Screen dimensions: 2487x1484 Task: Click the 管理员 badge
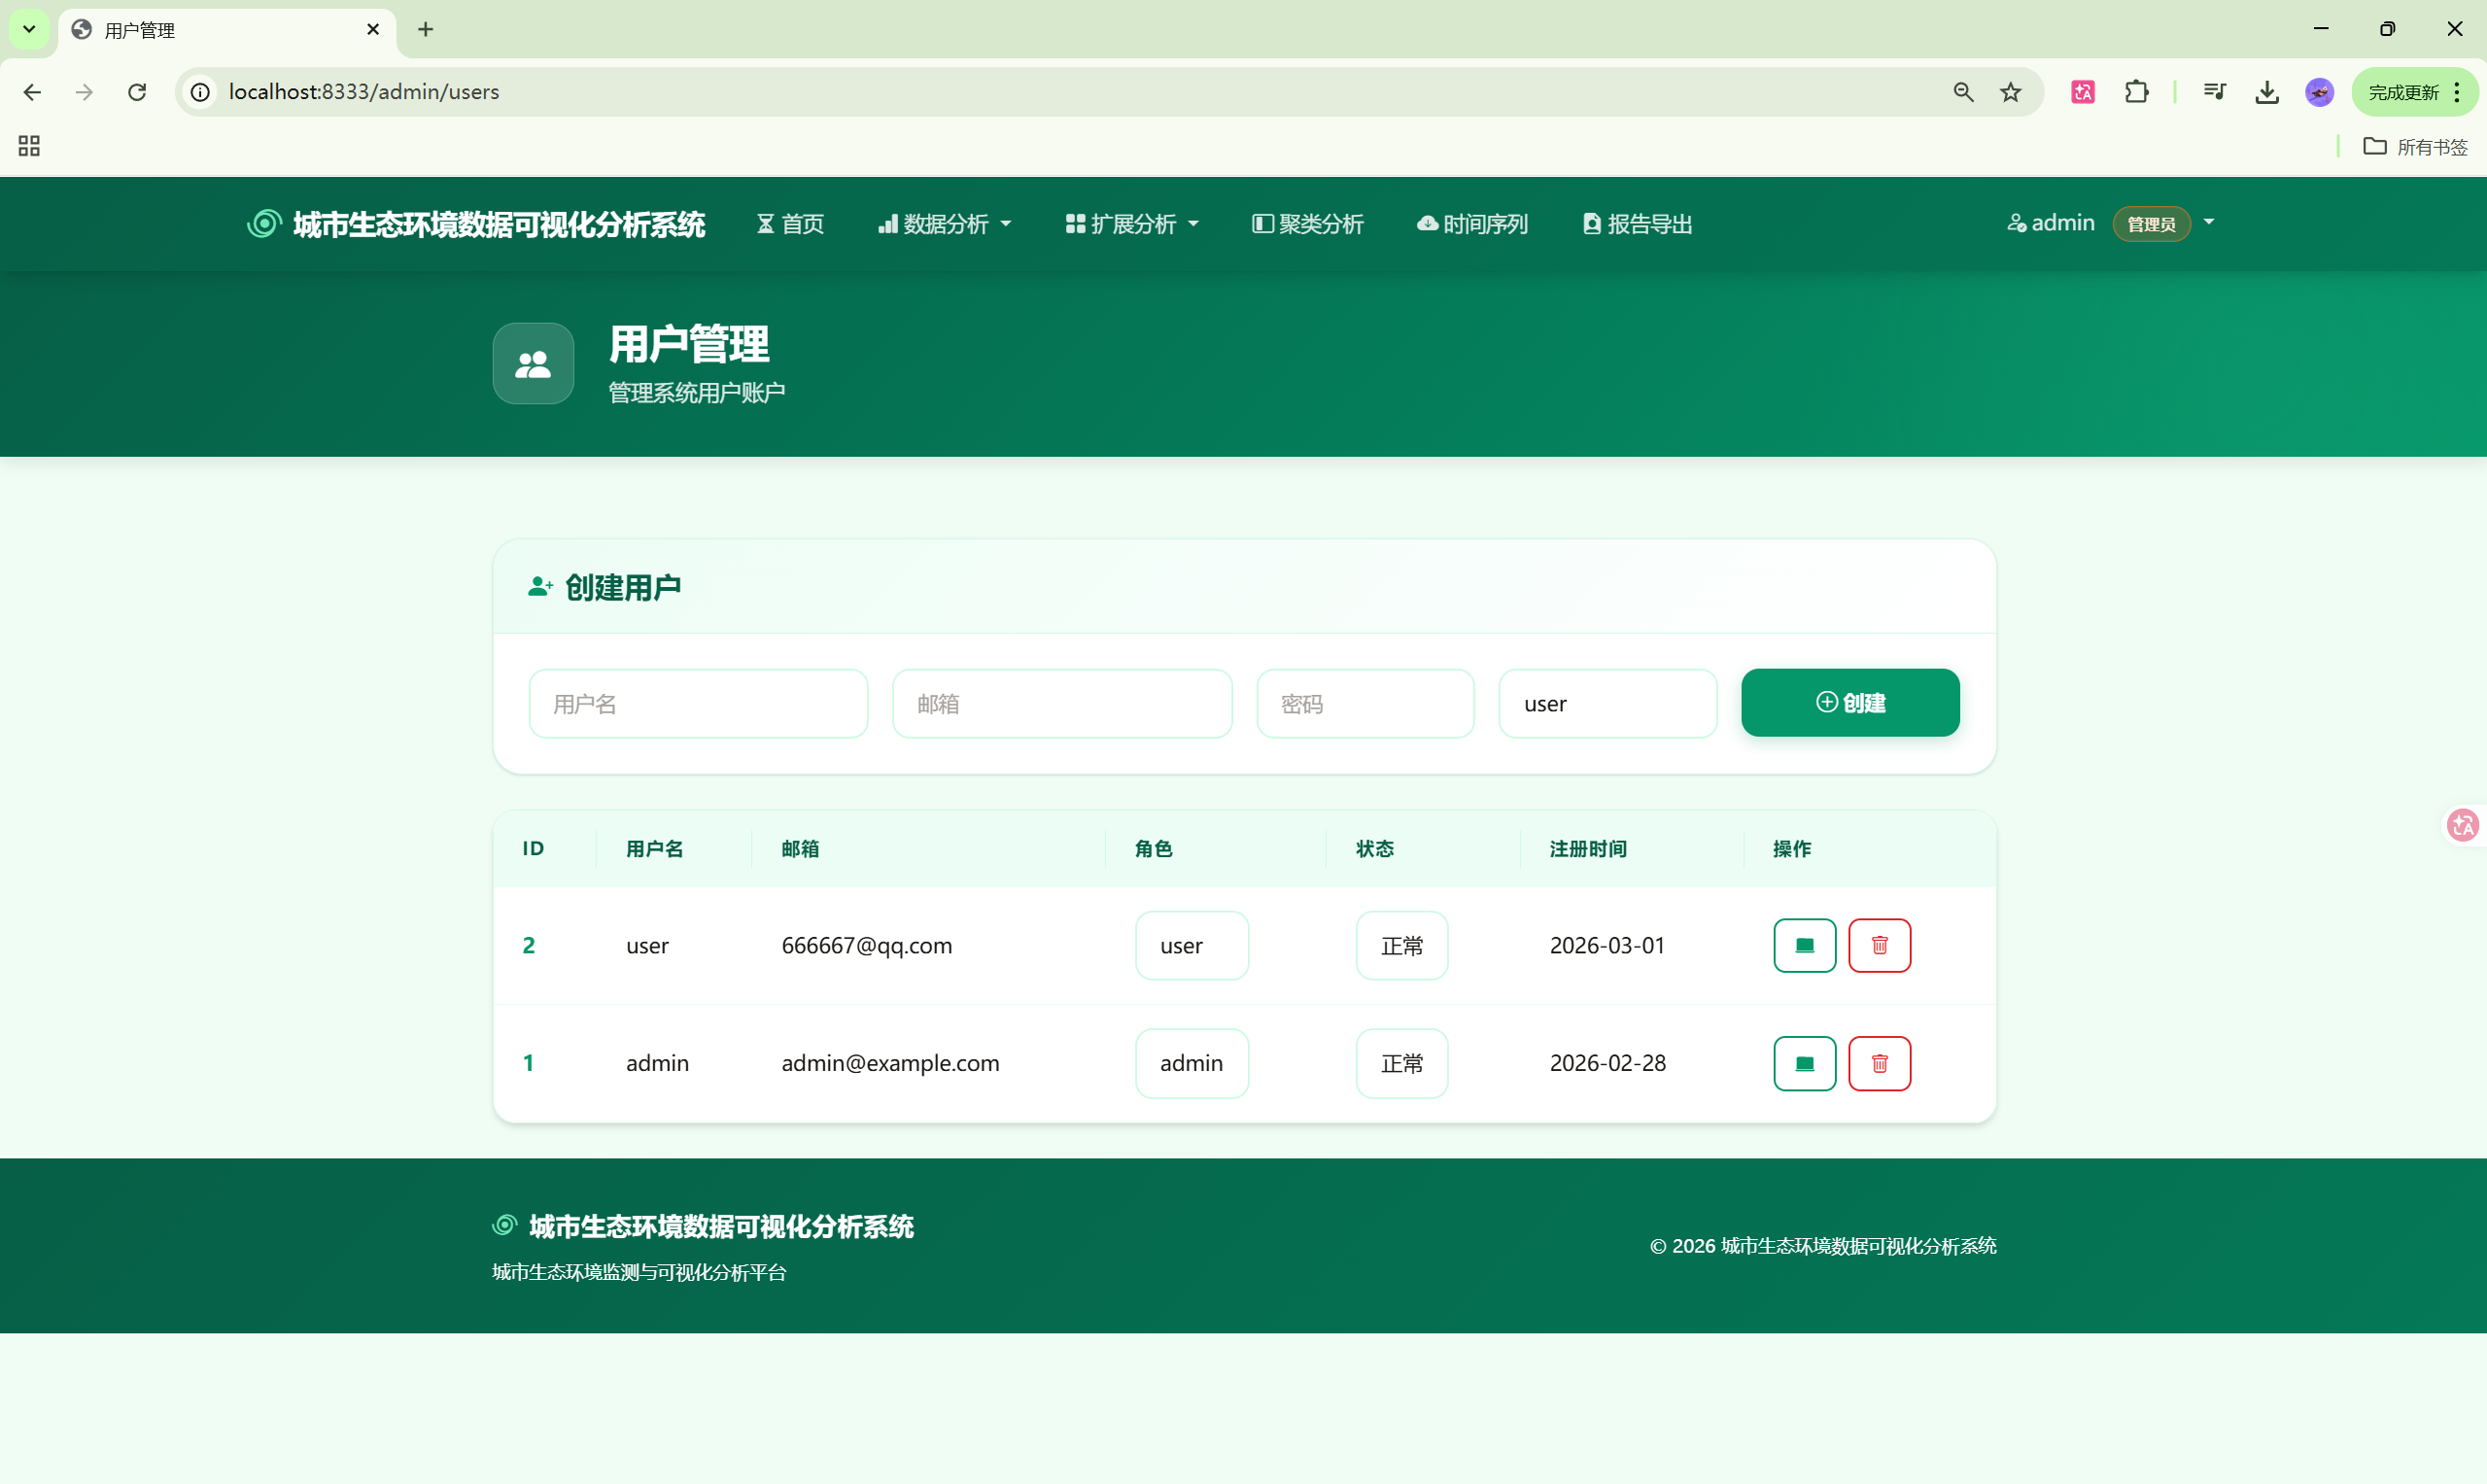pos(2151,224)
